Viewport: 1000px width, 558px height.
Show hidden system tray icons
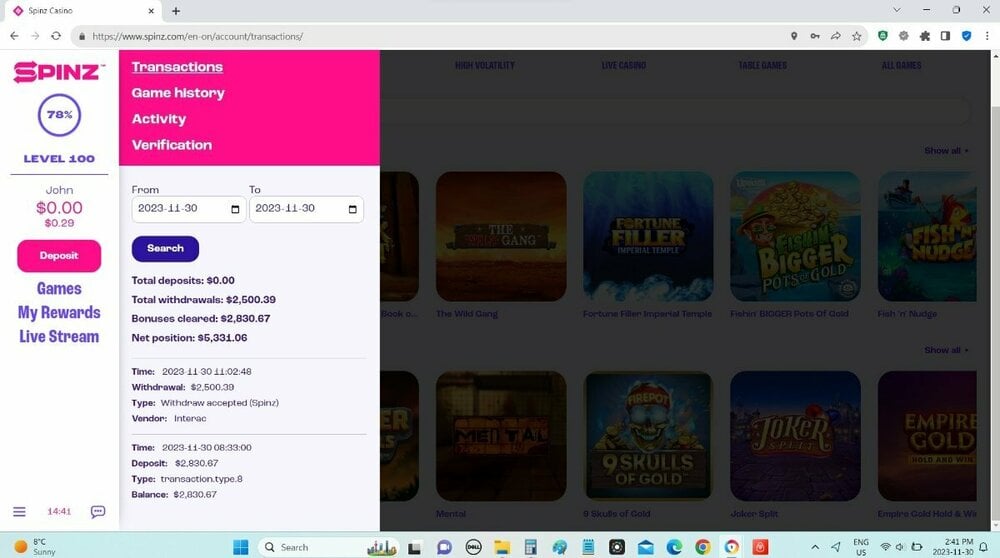815,547
